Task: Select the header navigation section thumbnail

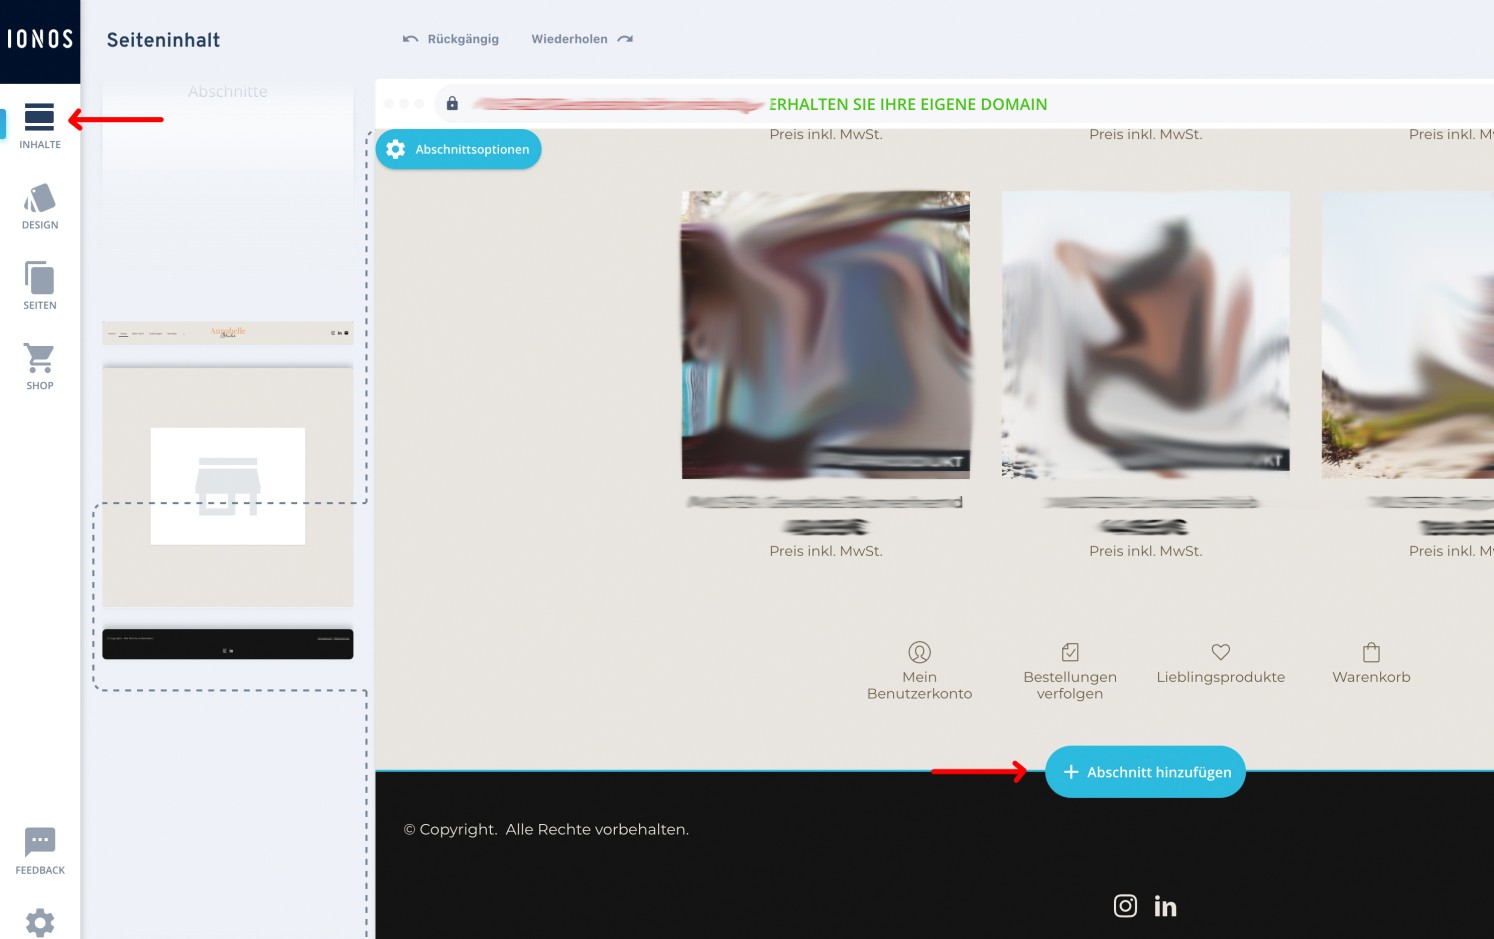Action: click(x=228, y=333)
